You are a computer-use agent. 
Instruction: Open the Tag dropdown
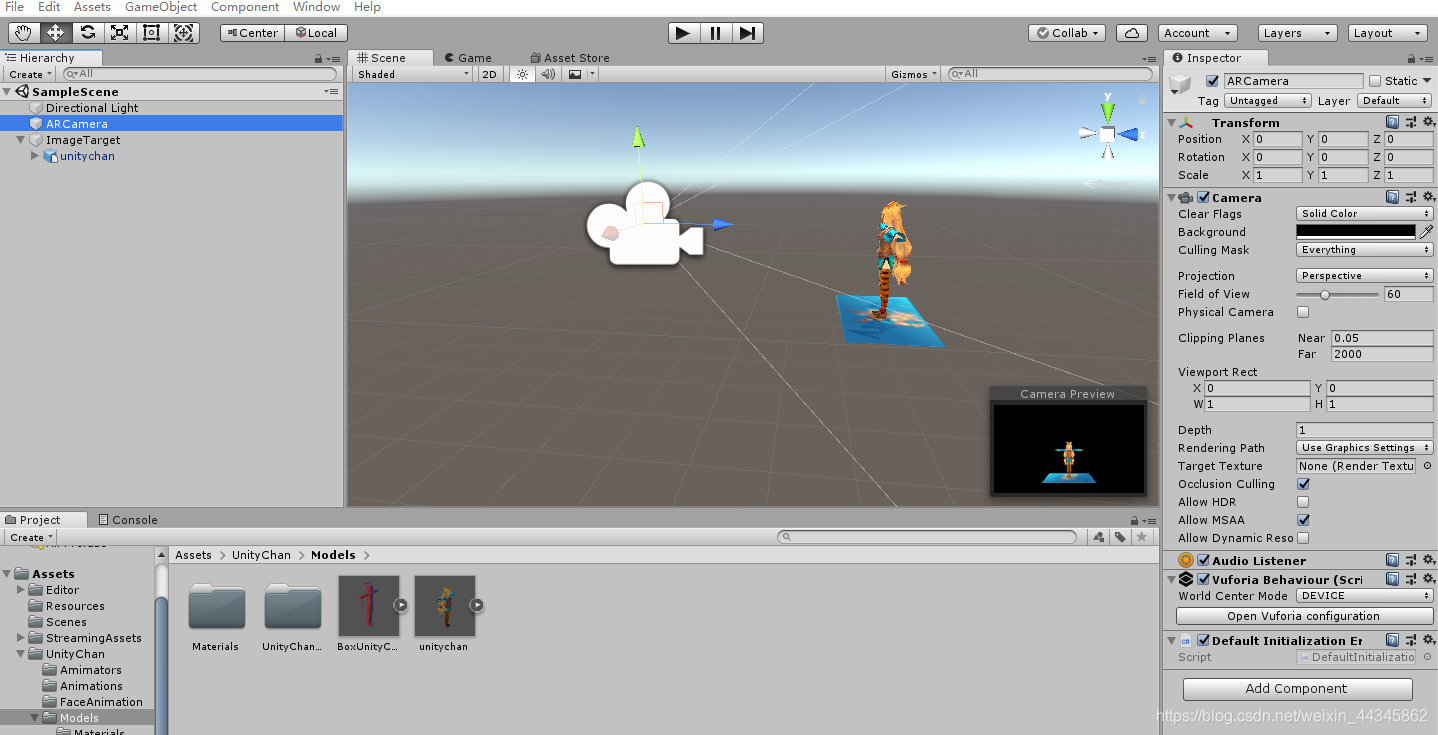(x=1268, y=101)
